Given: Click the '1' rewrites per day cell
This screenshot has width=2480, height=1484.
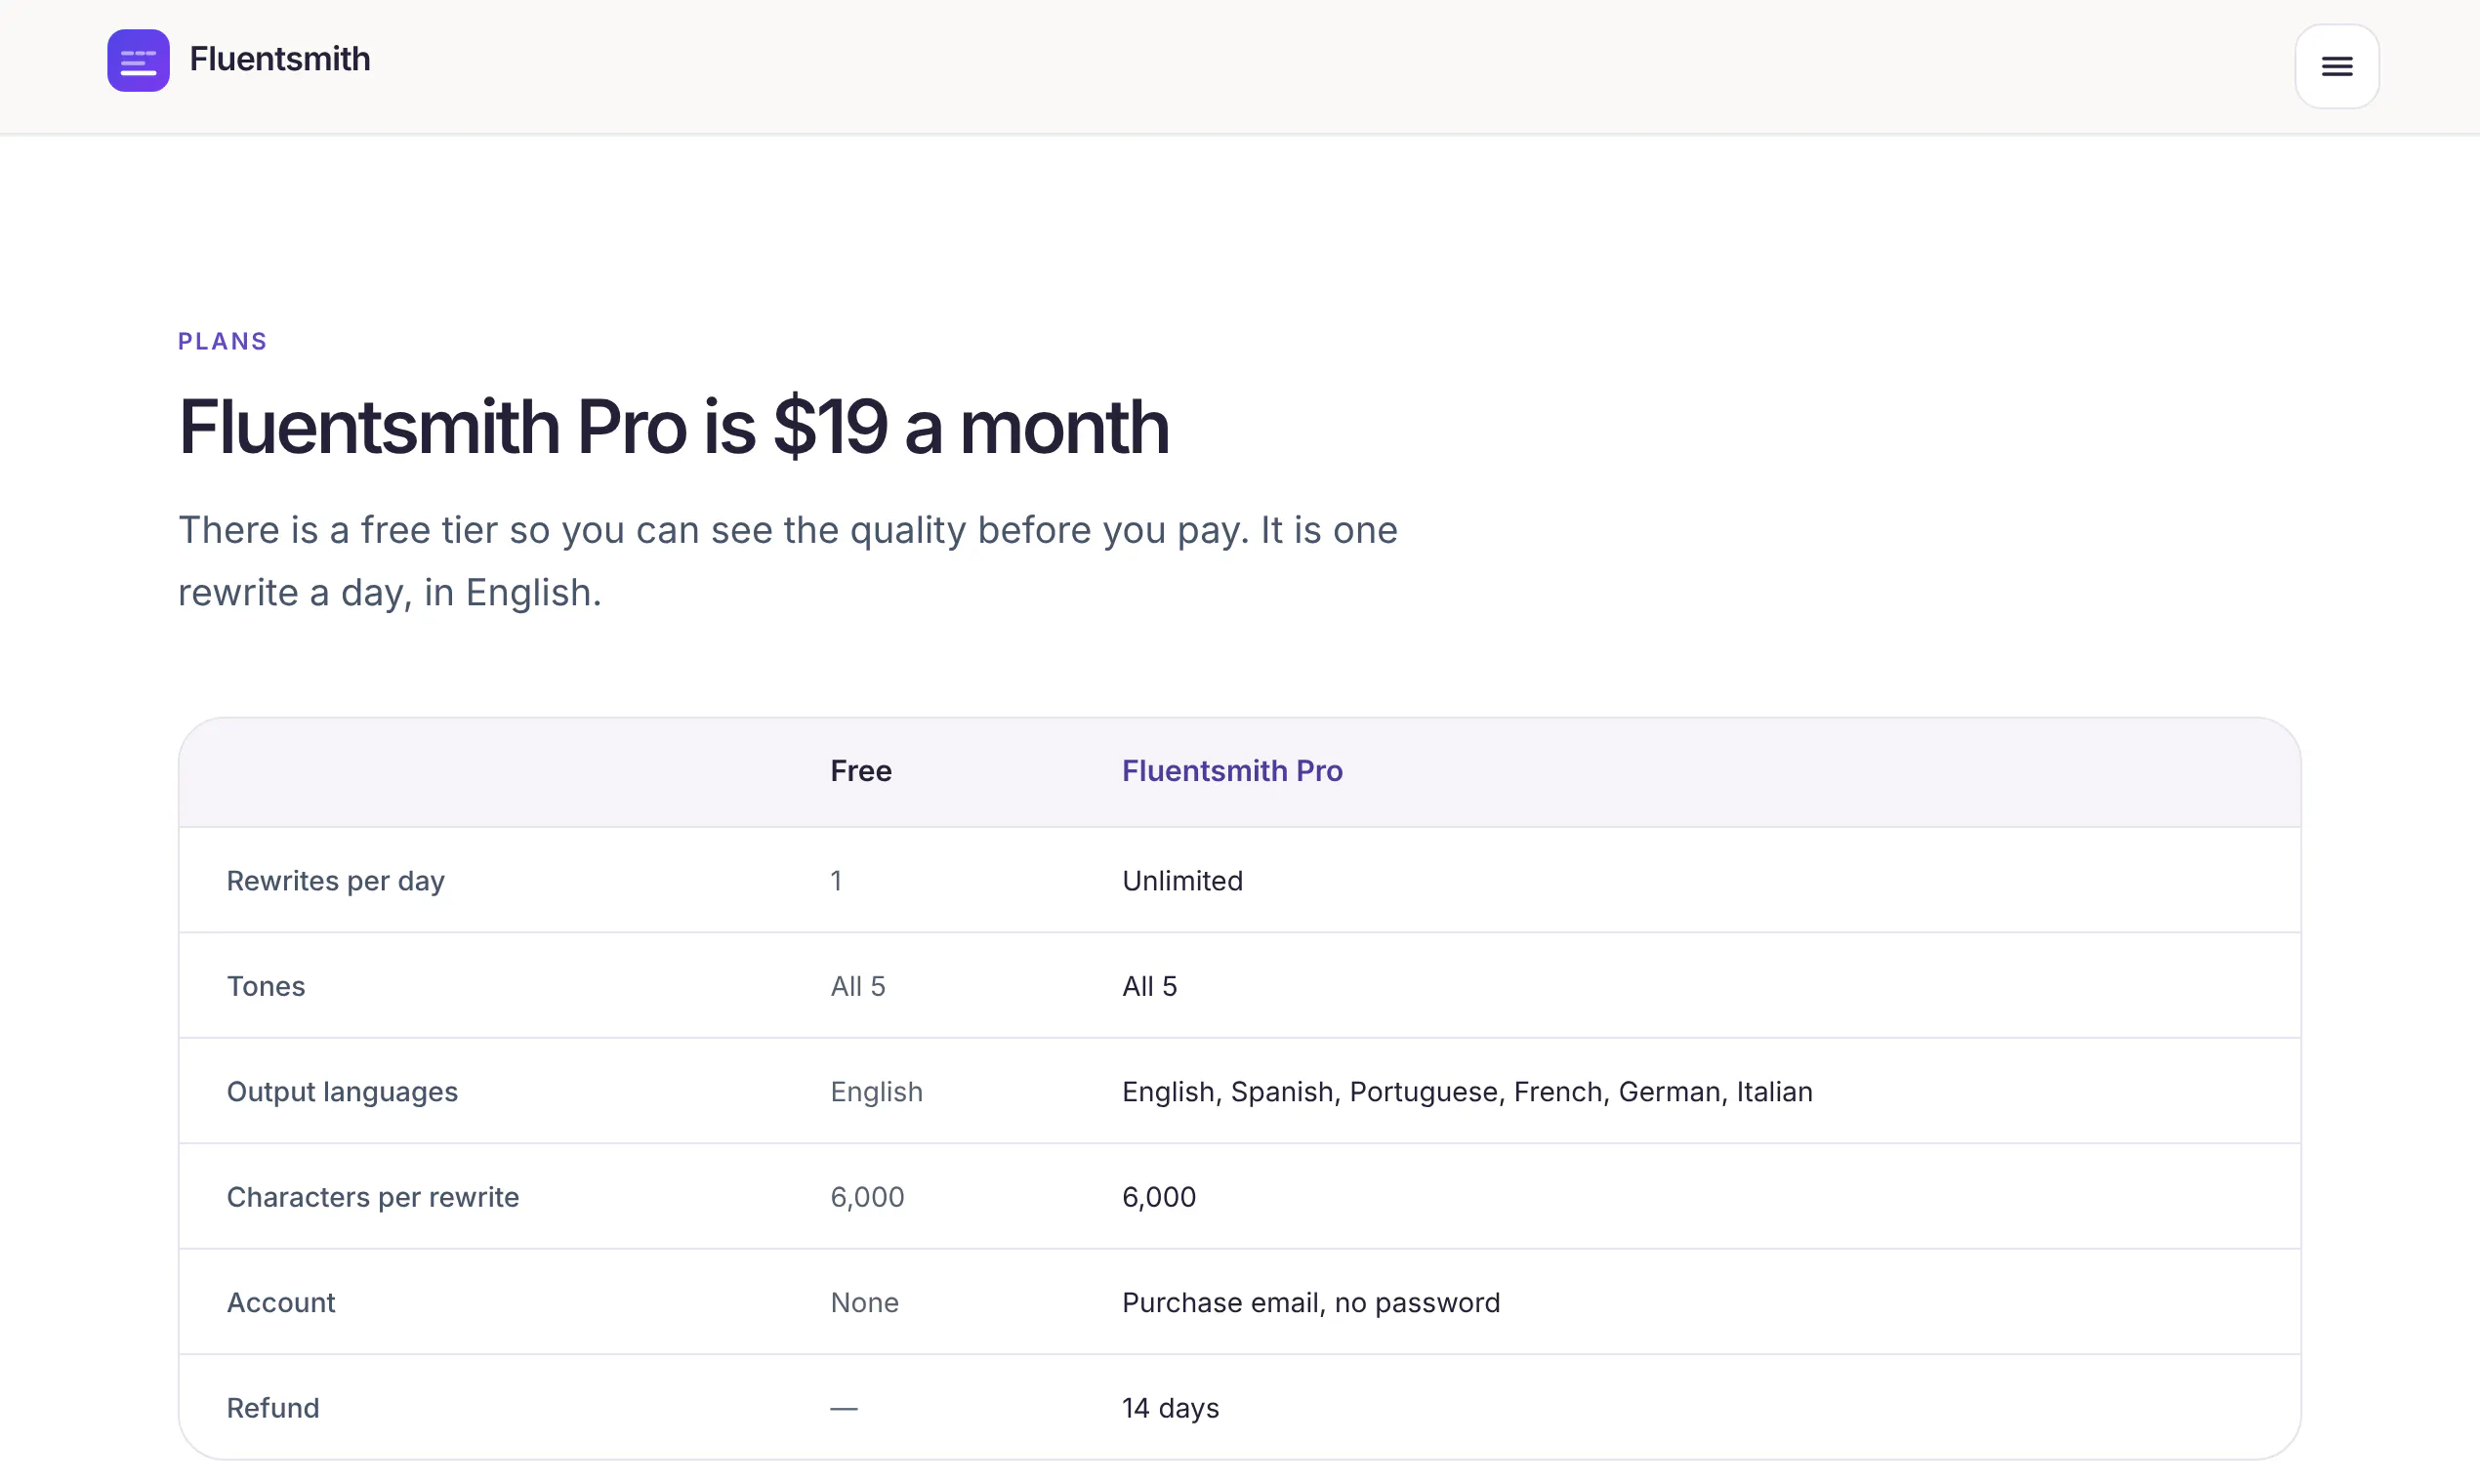Looking at the screenshot, I should click(836, 881).
